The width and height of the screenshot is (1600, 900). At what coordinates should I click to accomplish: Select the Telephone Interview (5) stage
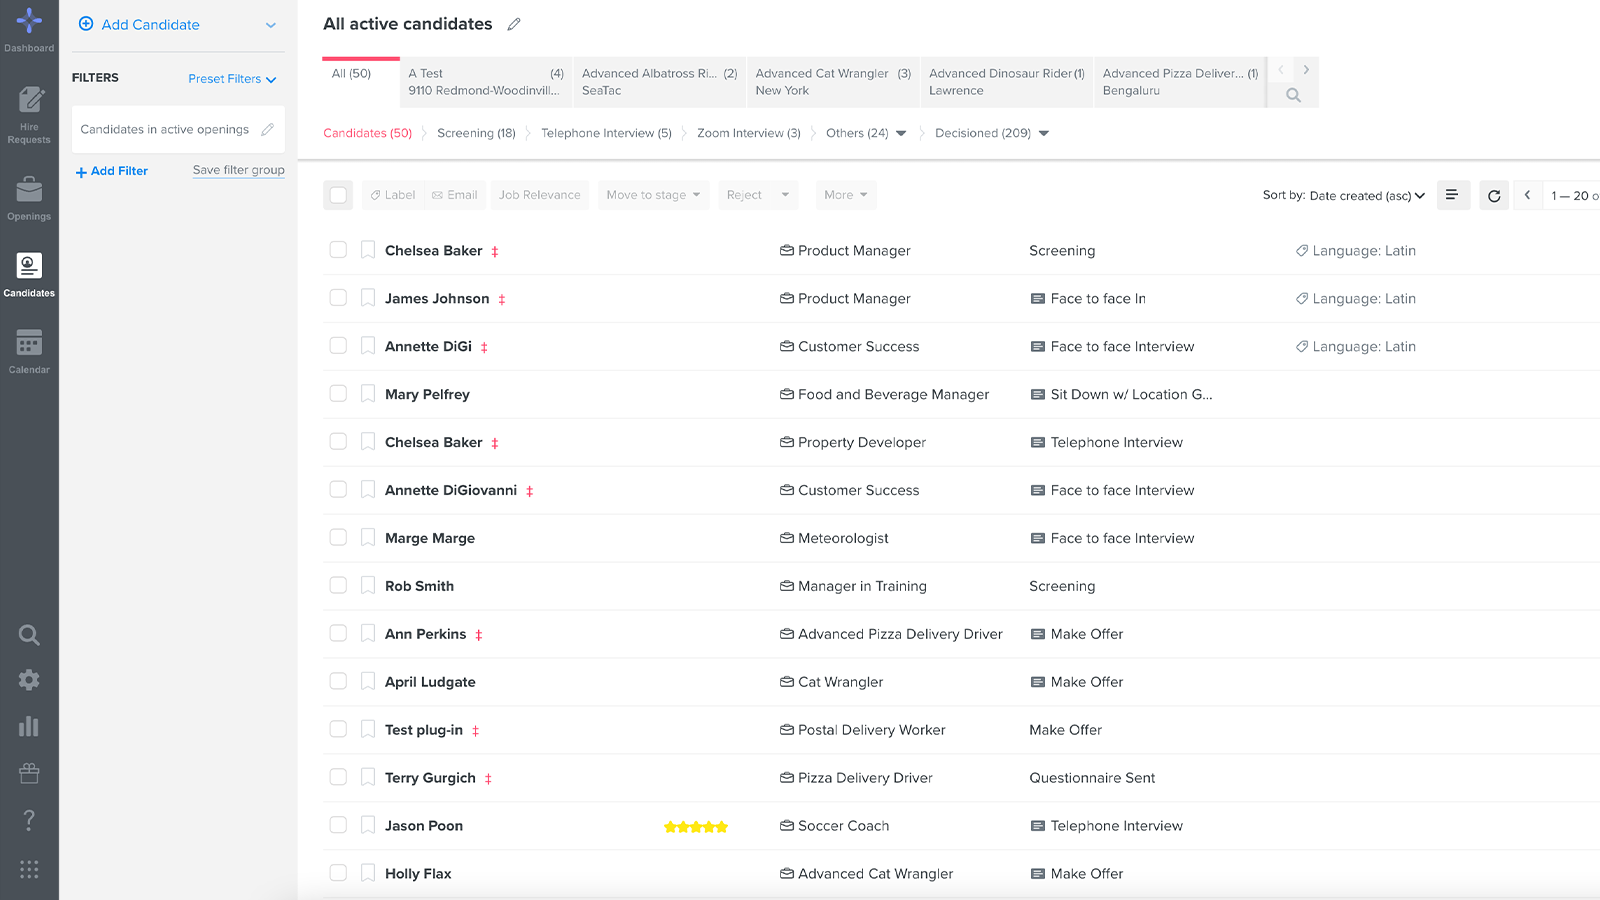[x=606, y=133]
